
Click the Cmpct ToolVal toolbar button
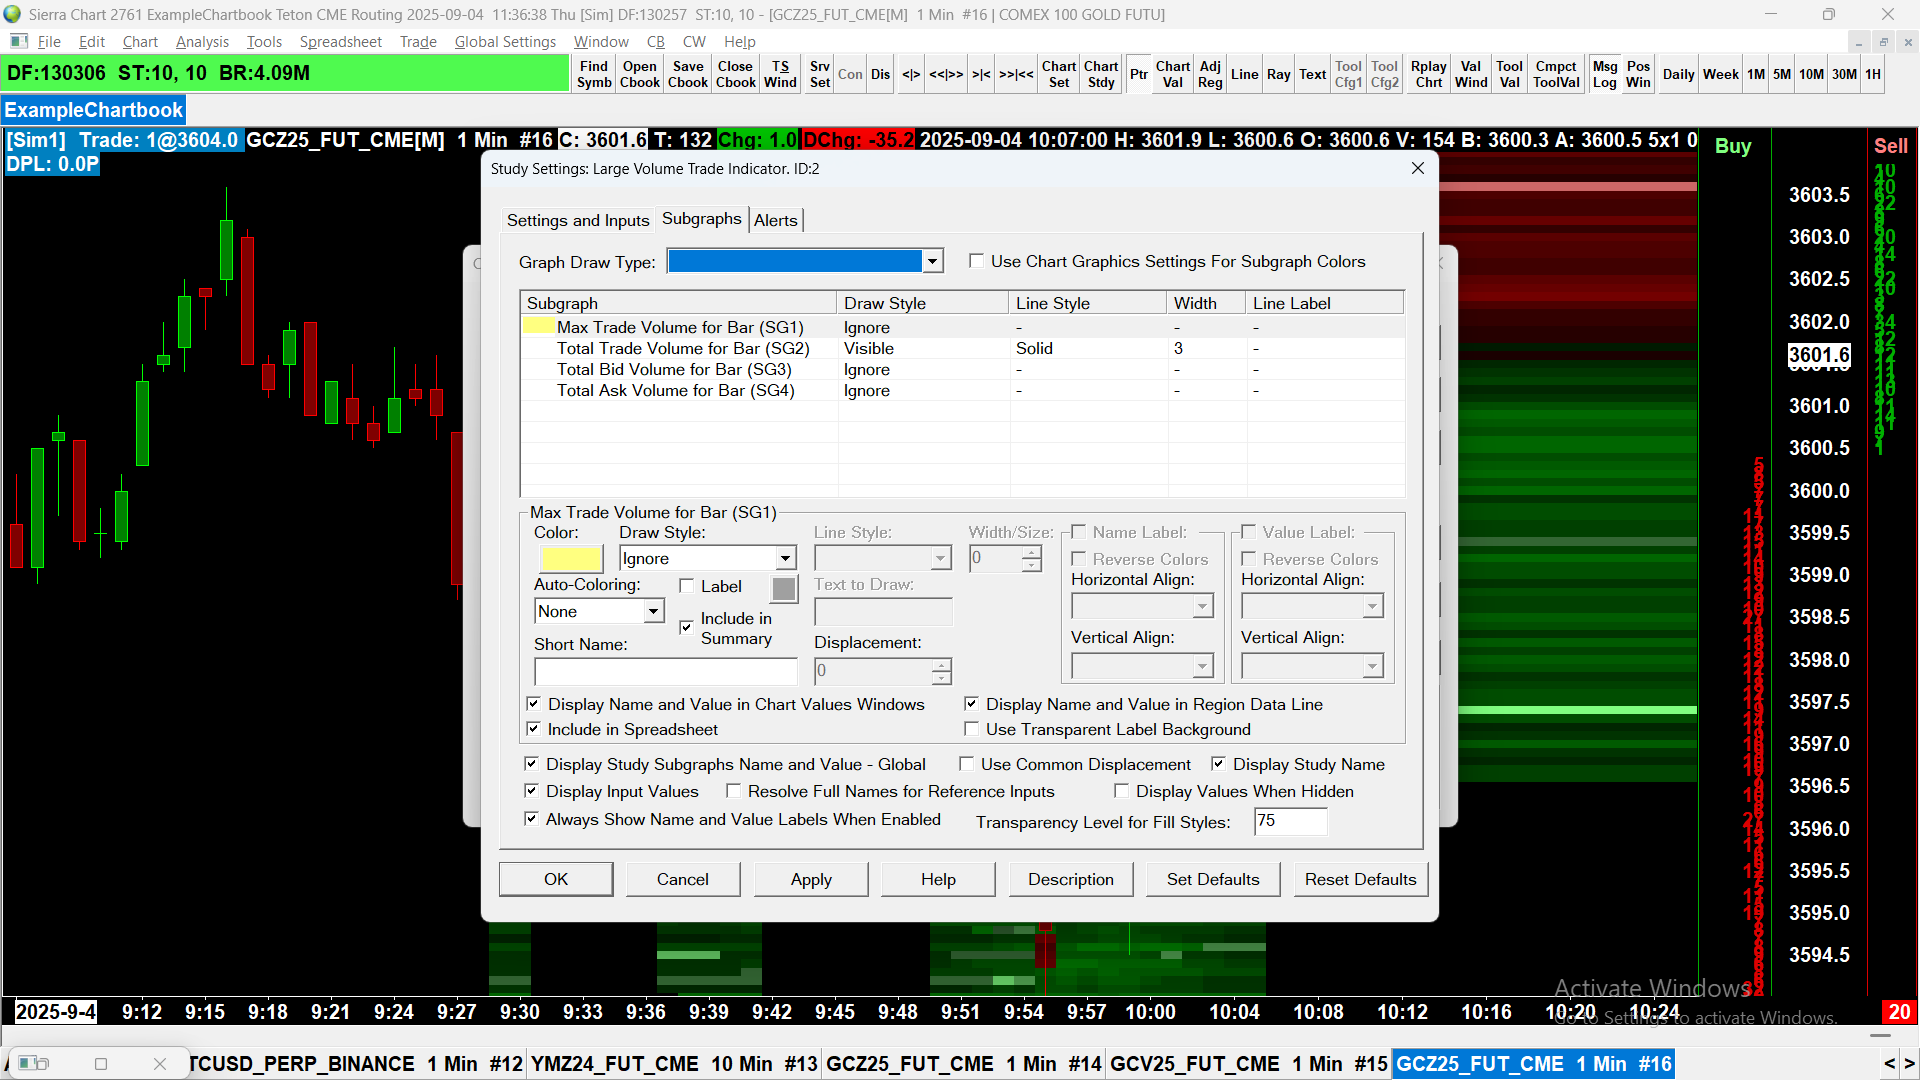point(1557,74)
